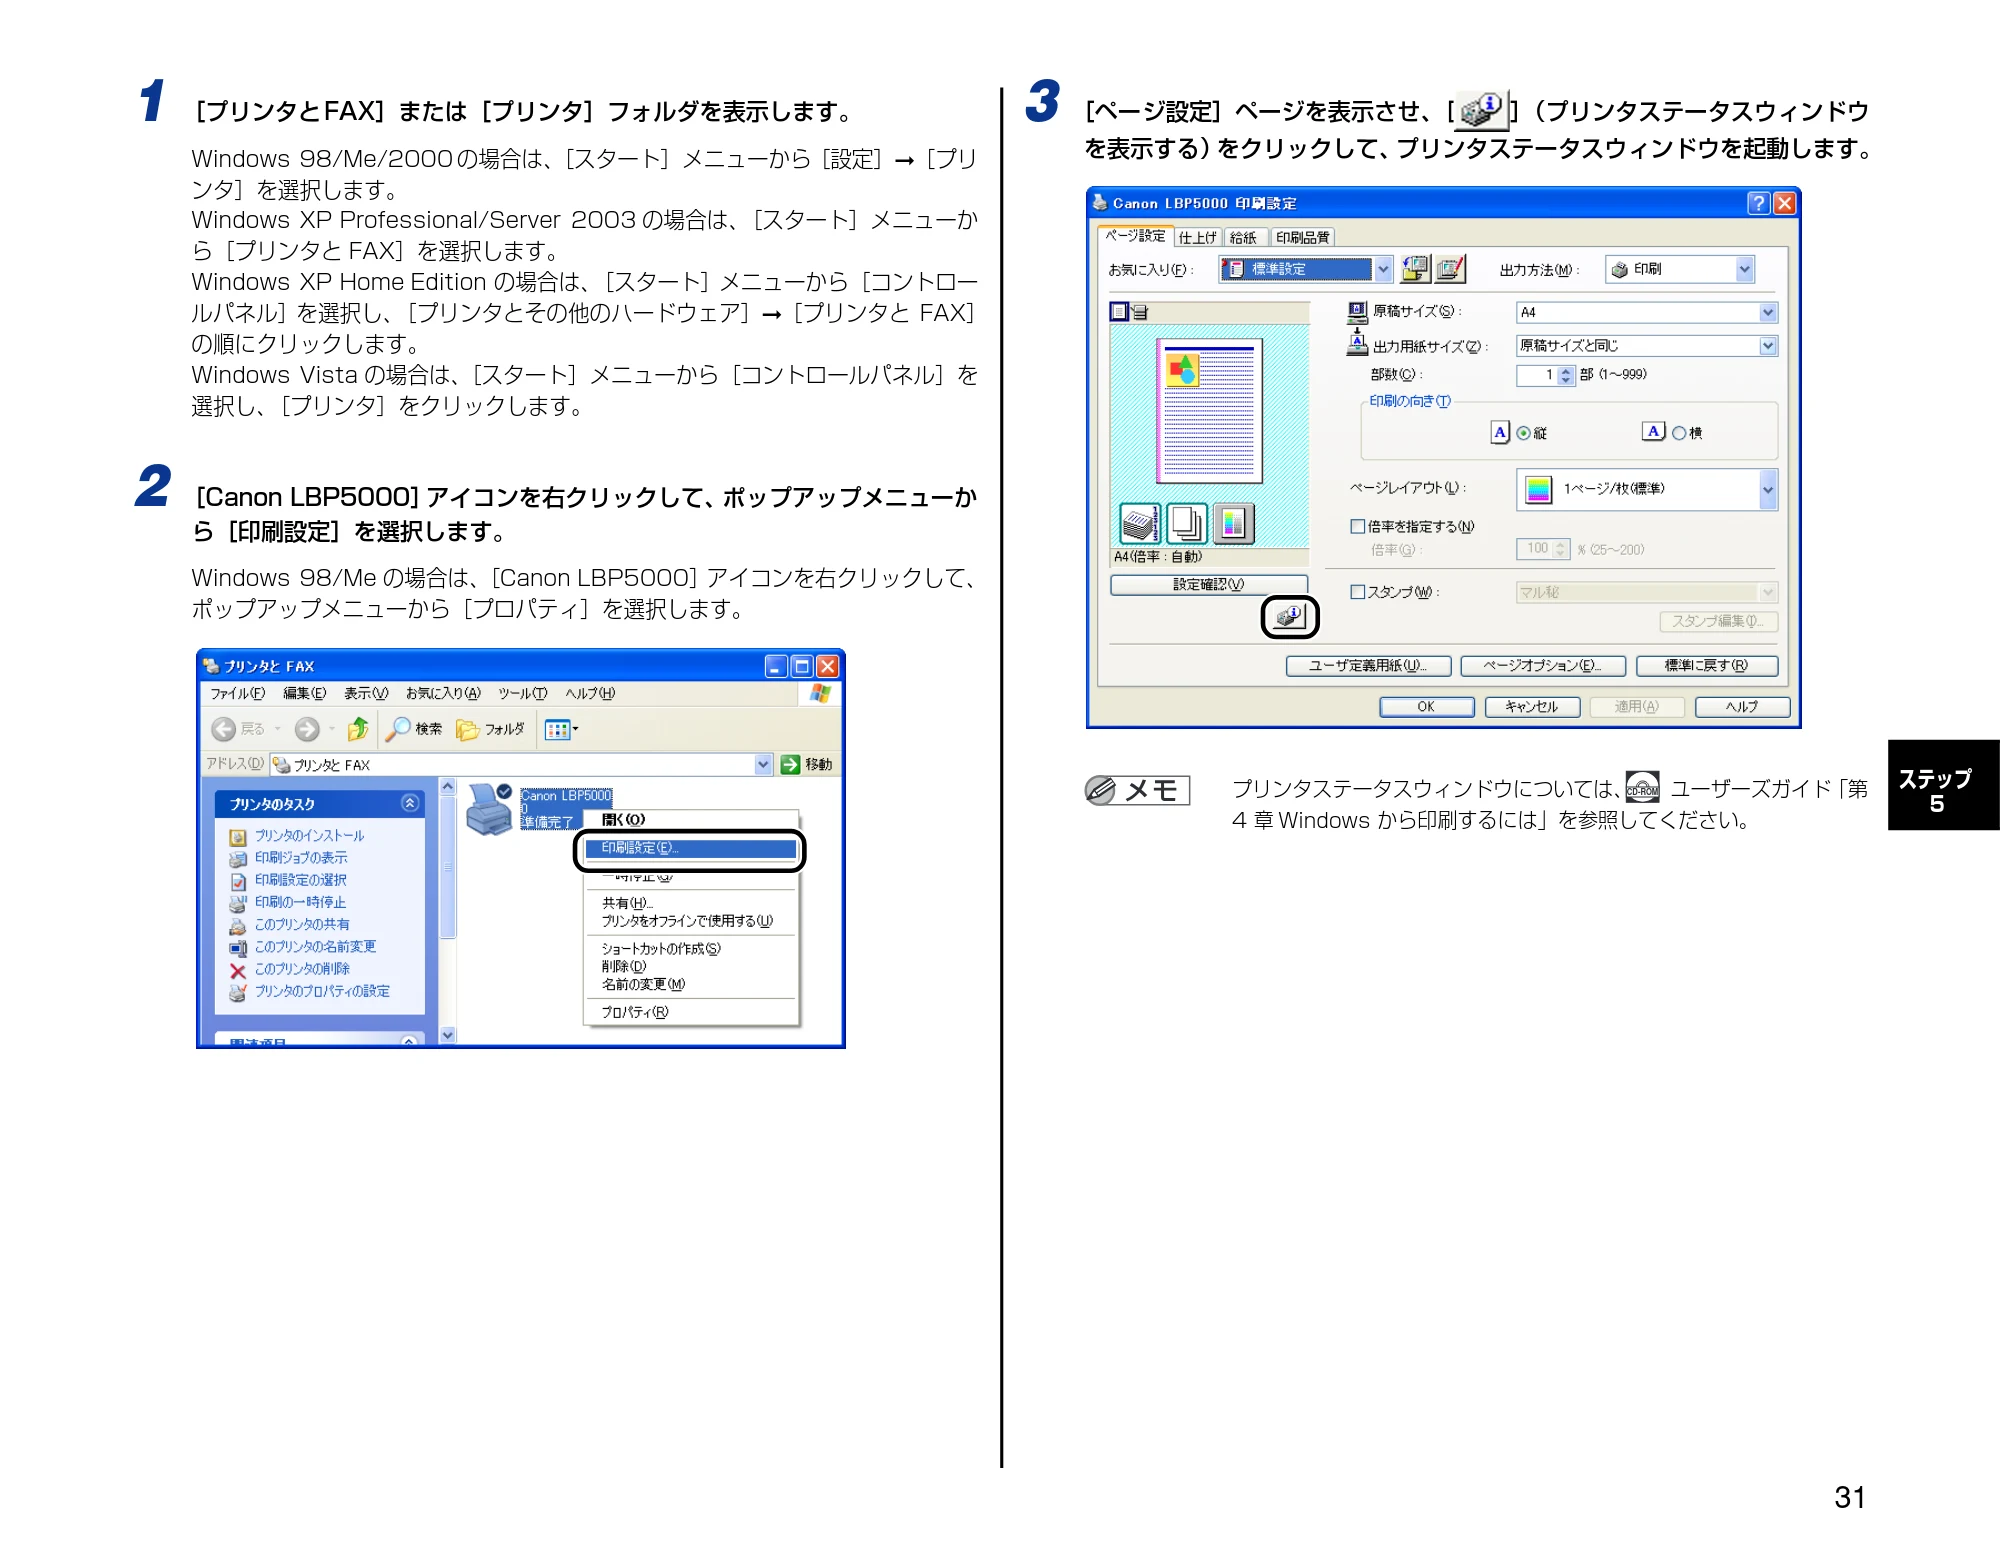2000x1556 pixels.
Task: Open the ファイル(F) menu
Action: click(238, 693)
